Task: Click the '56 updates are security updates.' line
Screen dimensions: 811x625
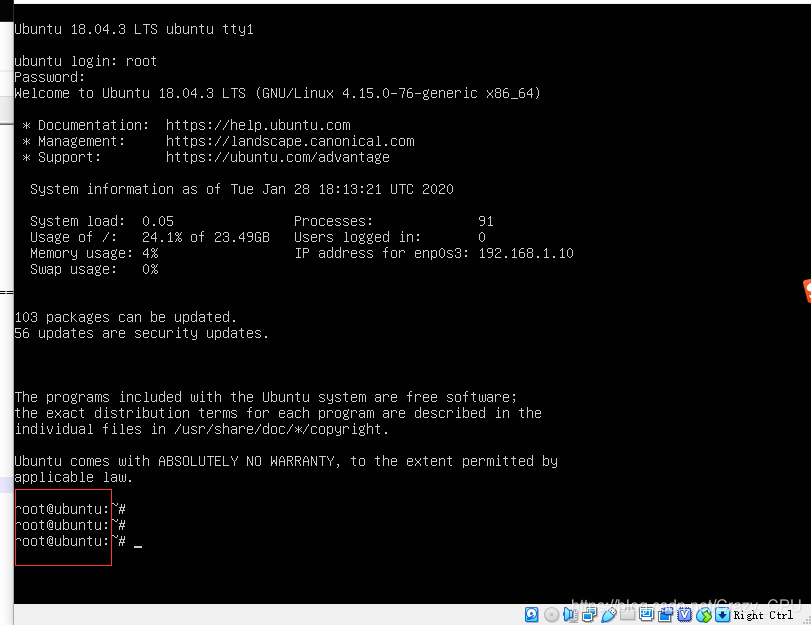Action: (x=142, y=333)
